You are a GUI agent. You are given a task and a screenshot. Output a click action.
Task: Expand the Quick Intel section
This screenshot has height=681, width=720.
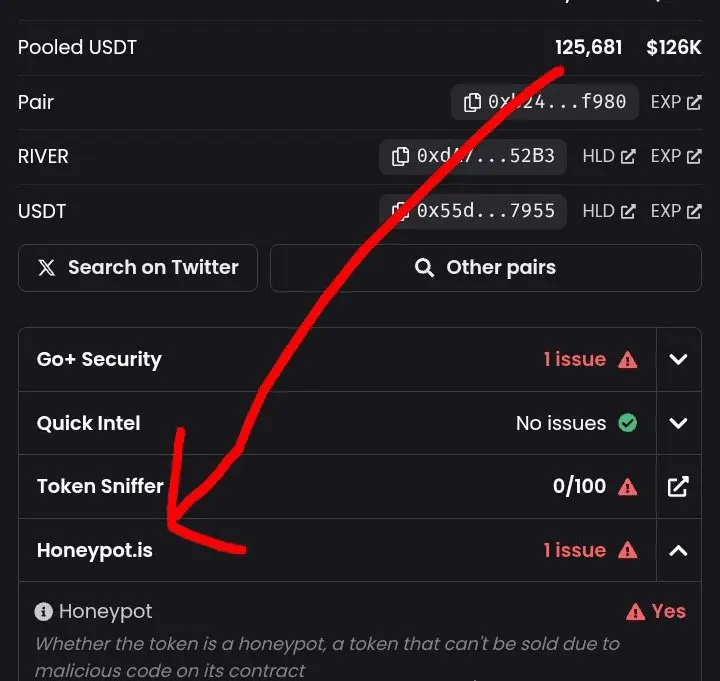(x=678, y=423)
